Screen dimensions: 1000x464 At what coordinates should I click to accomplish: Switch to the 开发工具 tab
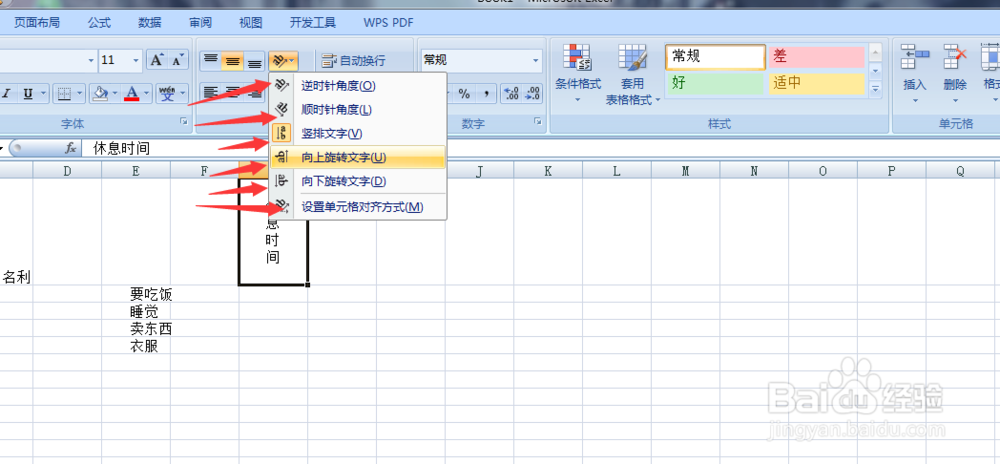tap(312, 23)
